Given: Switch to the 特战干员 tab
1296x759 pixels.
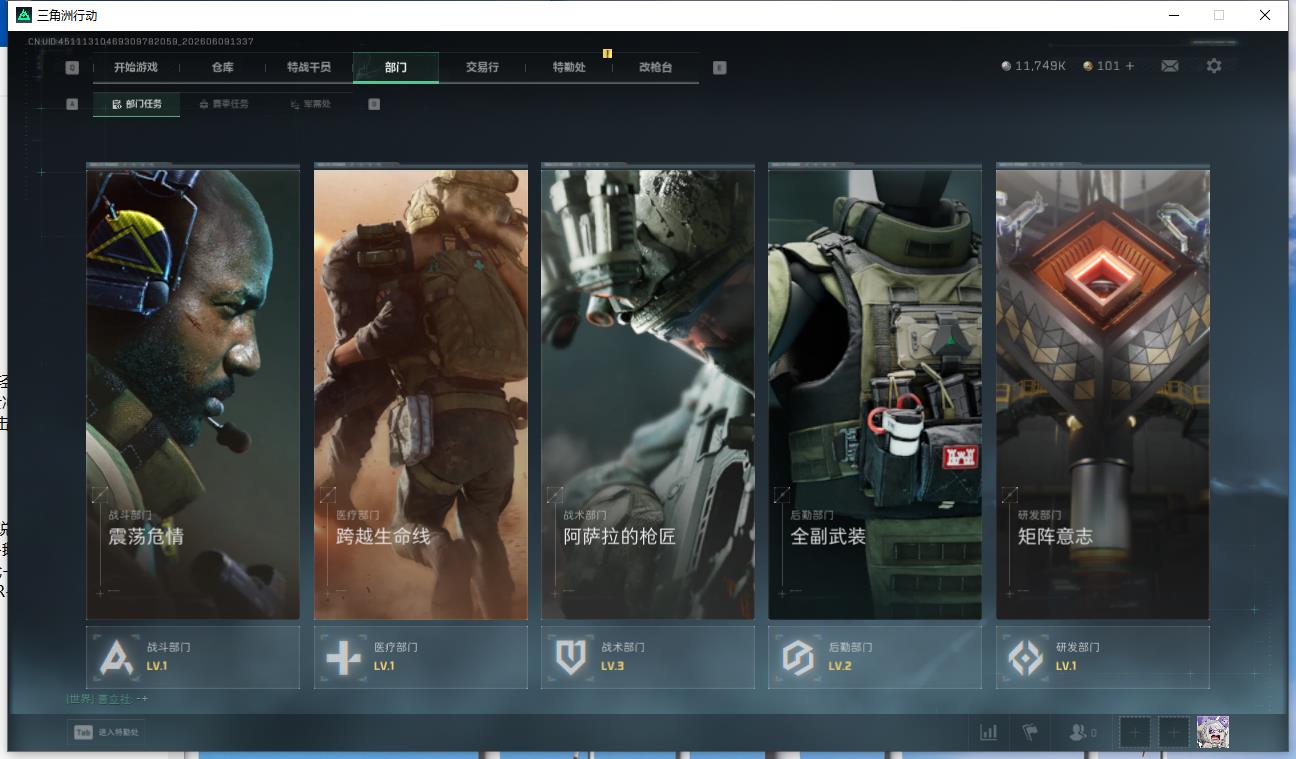Looking at the screenshot, I should pos(309,67).
